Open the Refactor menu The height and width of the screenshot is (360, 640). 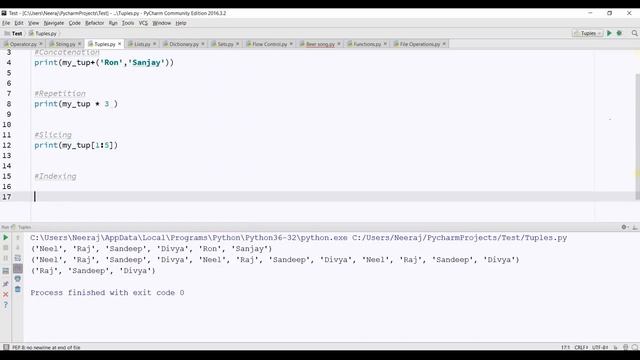pos(94,23)
